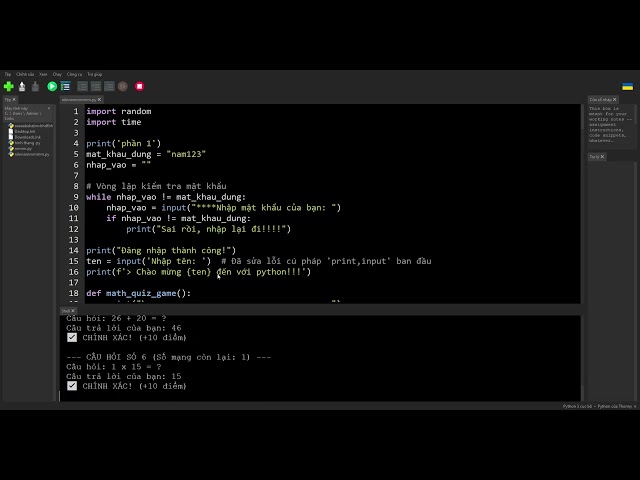Click the first Python file's icon in list
The image size is (640, 480).
11,126
